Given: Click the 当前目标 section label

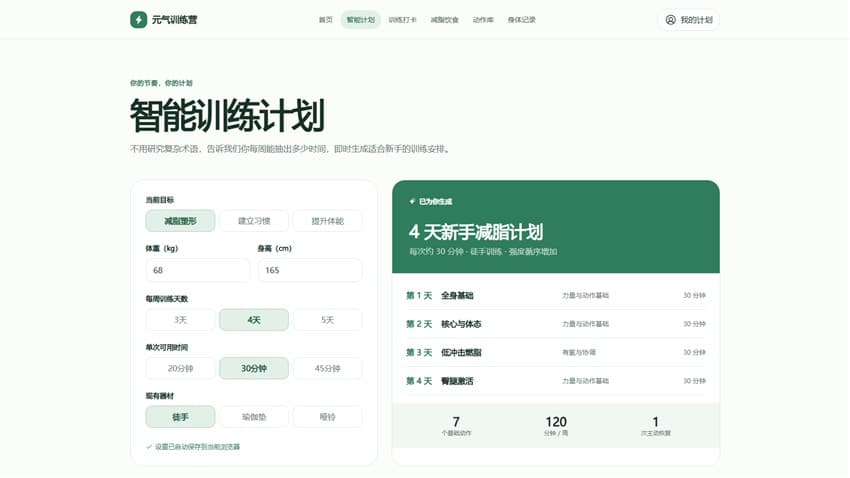Looking at the screenshot, I should pyautogui.click(x=159, y=200).
